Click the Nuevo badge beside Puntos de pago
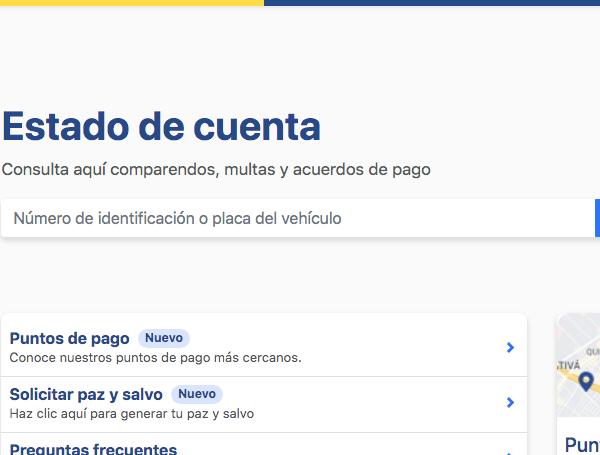 click(x=163, y=338)
